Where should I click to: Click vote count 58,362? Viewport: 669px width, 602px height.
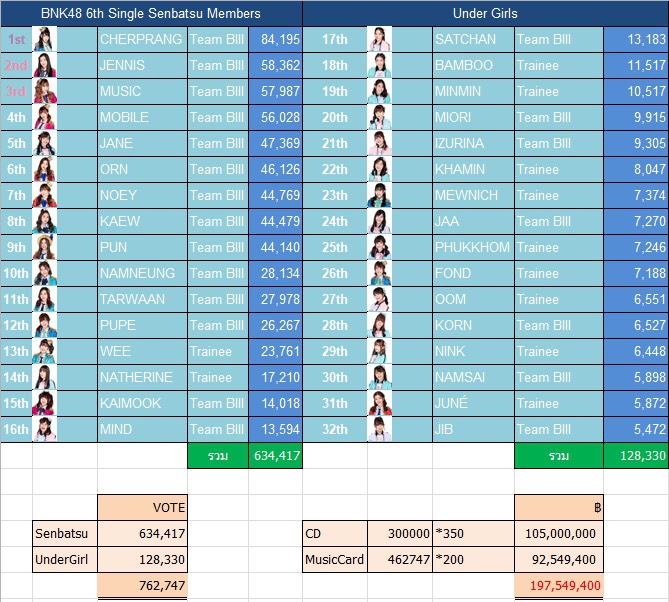click(x=275, y=65)
